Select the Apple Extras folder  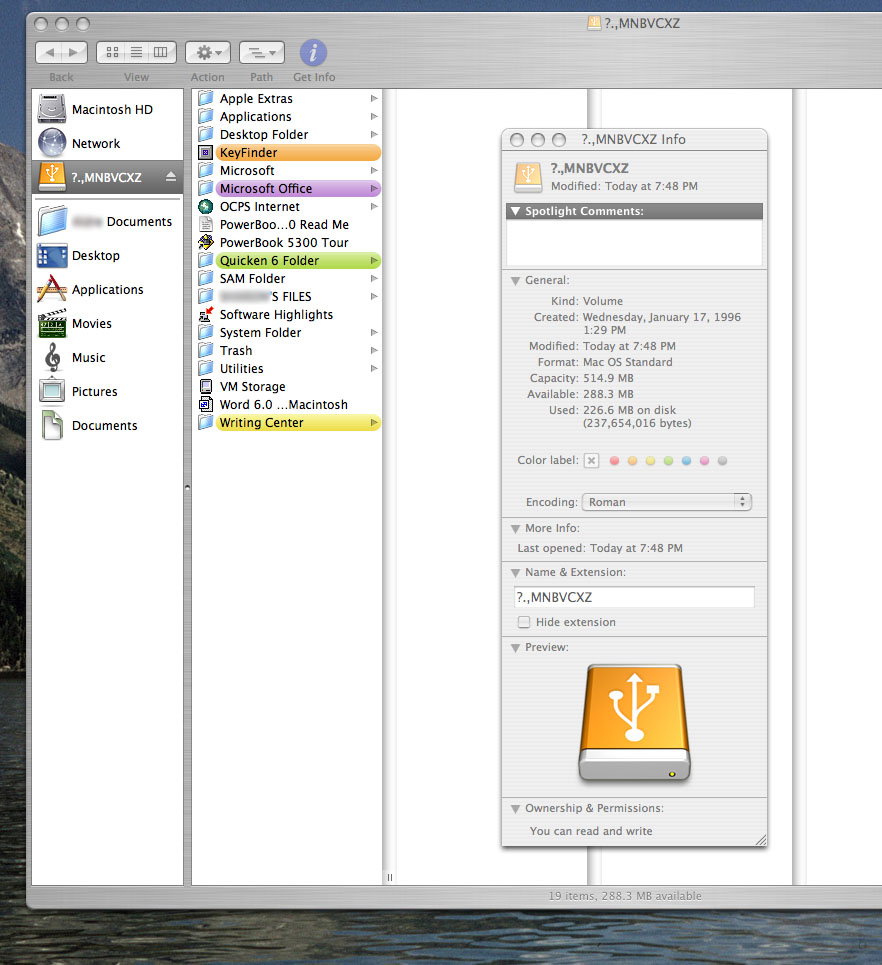289,98
